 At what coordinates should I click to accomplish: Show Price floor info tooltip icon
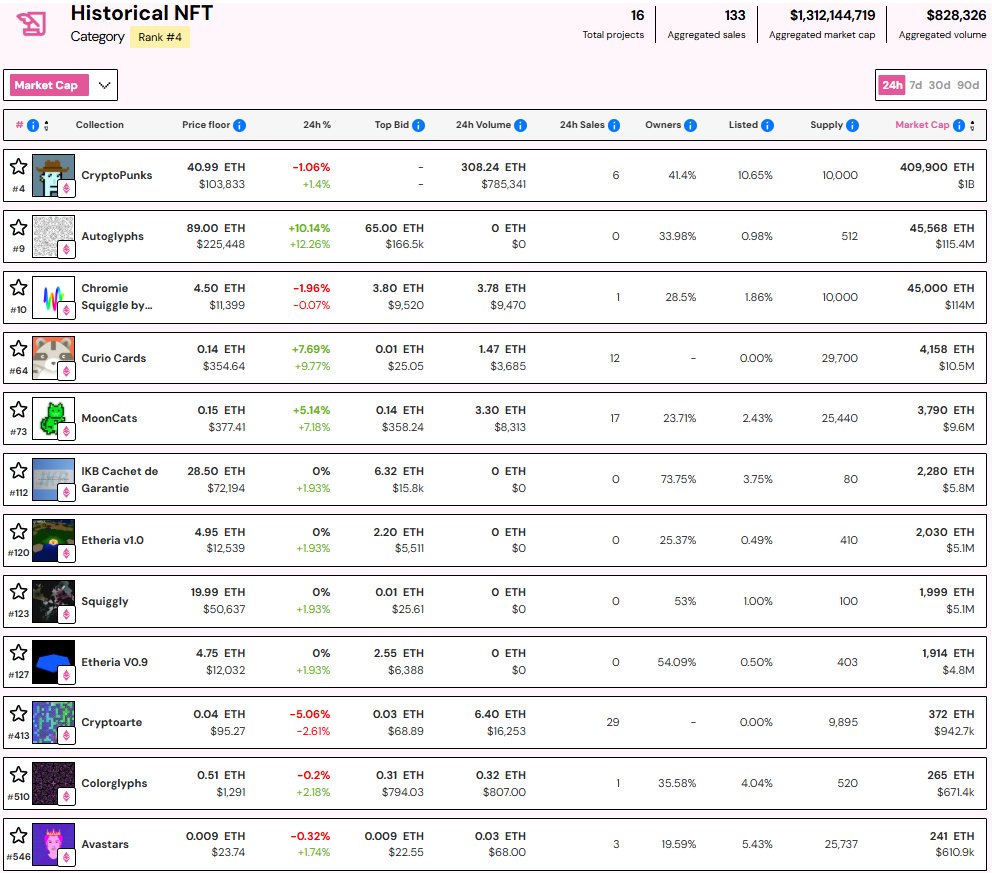pos(239,125)
